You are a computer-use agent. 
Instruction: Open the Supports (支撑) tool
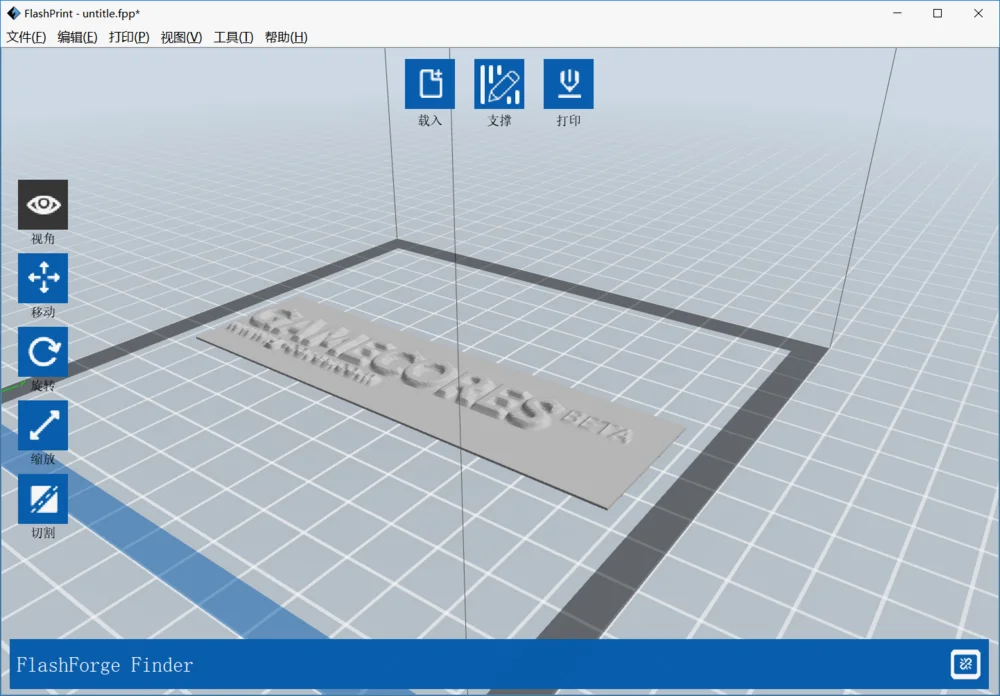[499, 84]
